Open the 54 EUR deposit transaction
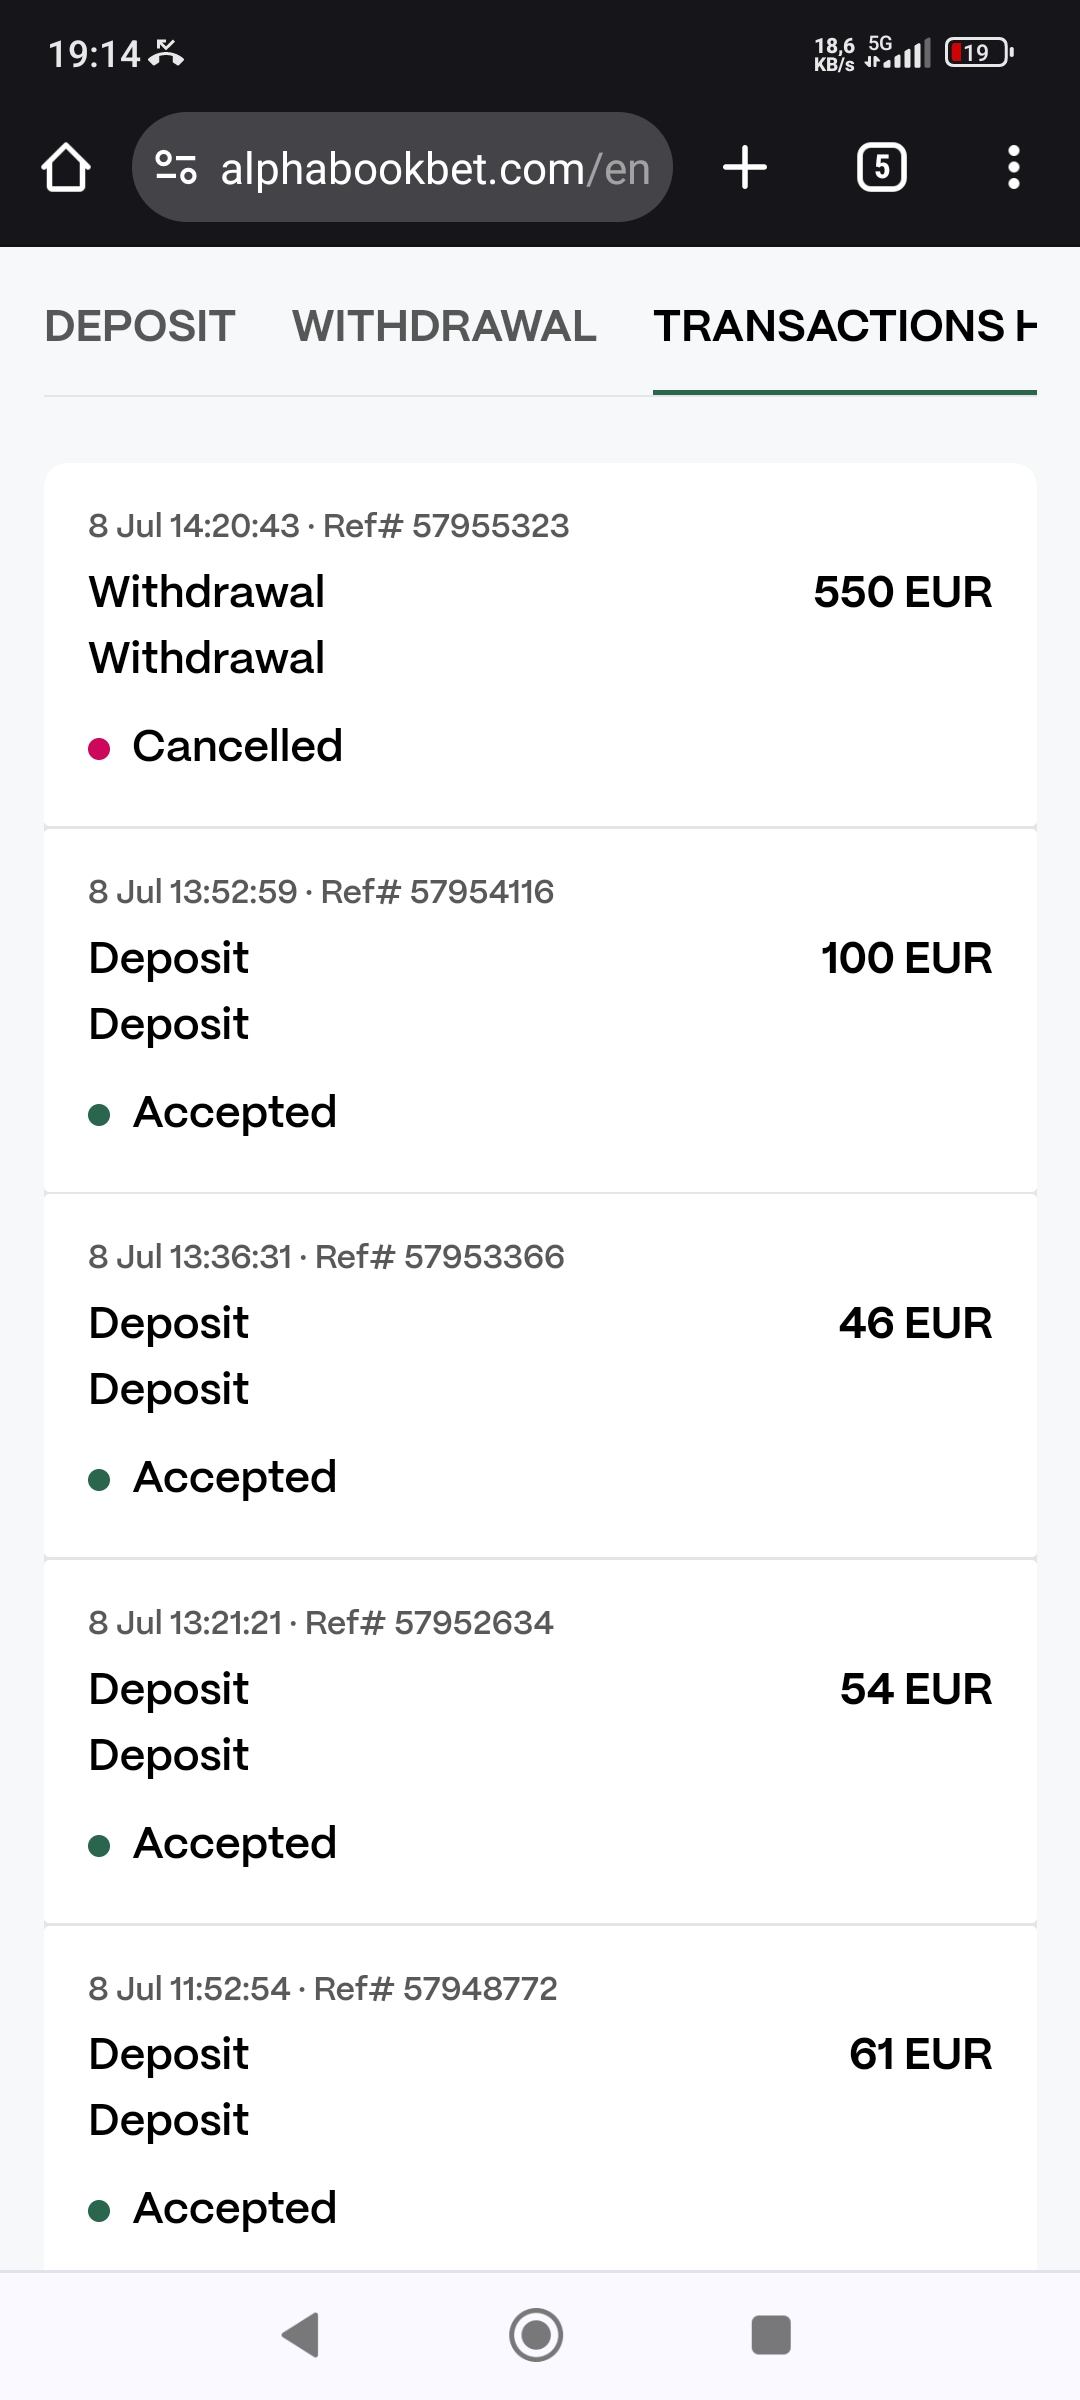Image resolution: width=1080 pixels, height=2400 pixels. click(x=540, y=1741)
